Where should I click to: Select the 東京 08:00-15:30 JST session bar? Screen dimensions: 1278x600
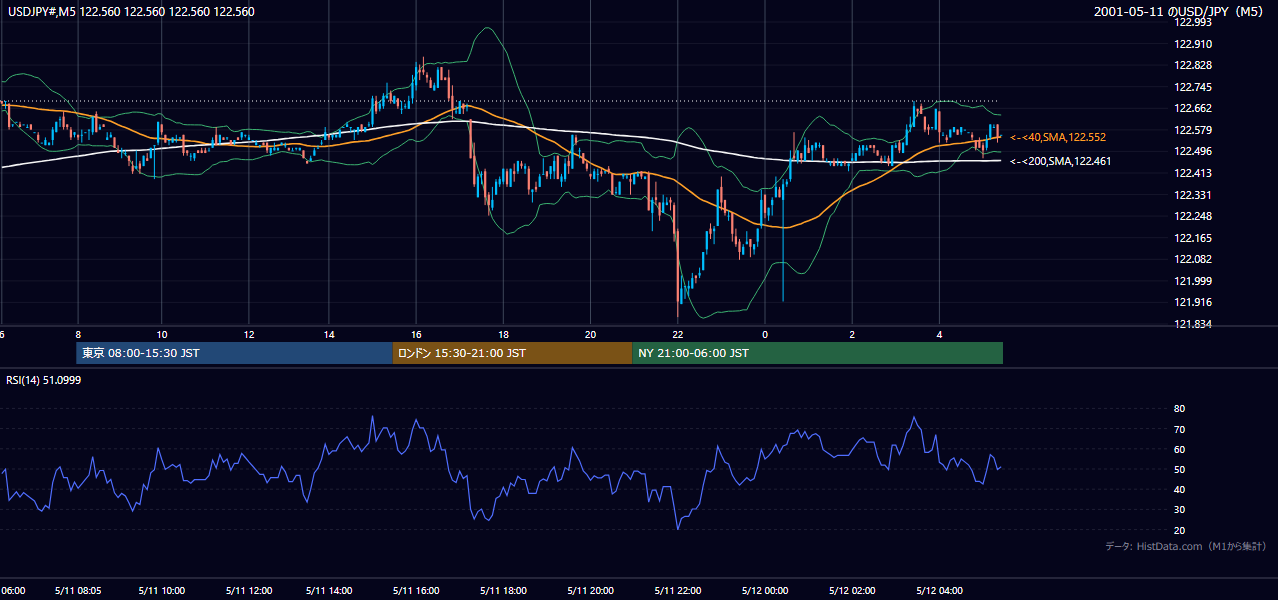click(x=234, y=353)
